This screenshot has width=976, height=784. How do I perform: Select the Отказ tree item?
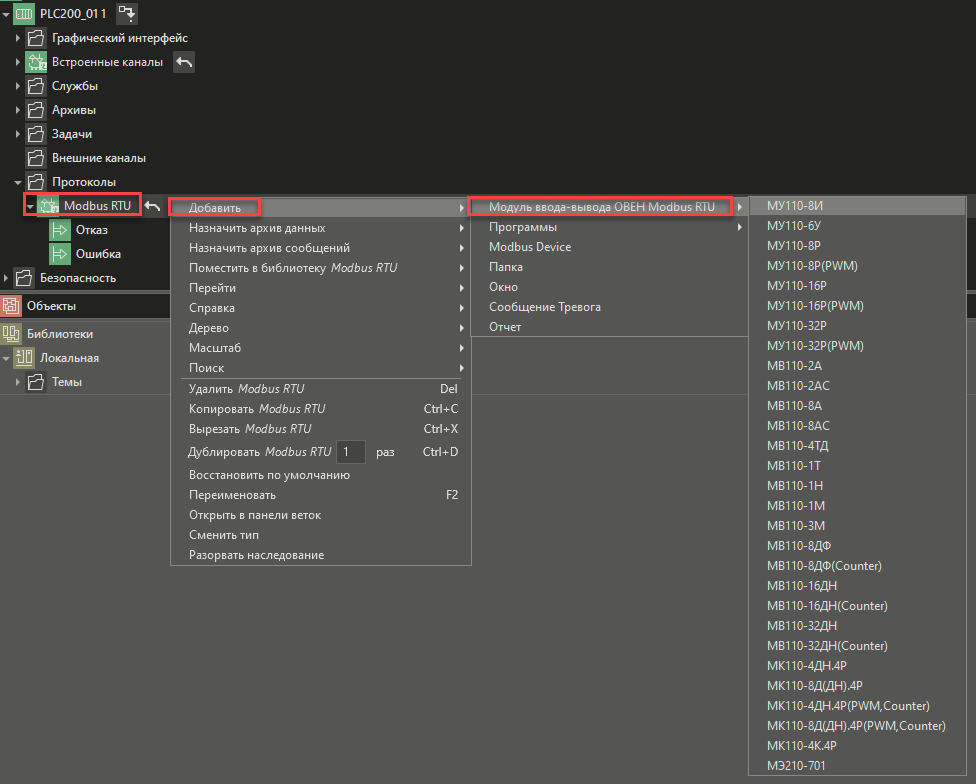tap(92, 230)
